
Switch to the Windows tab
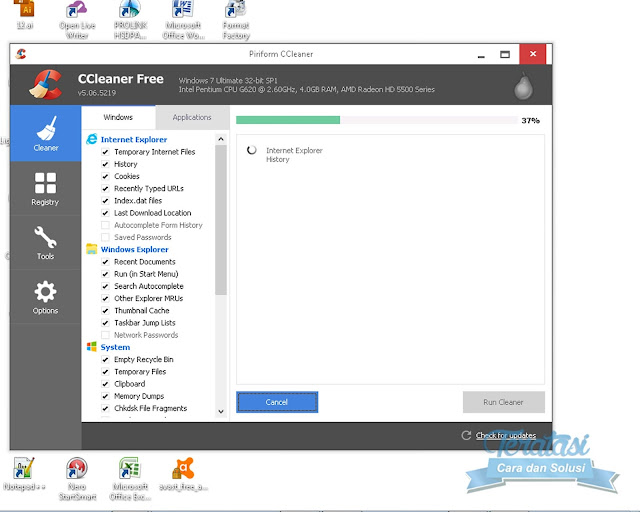click(x=118, y=118)
